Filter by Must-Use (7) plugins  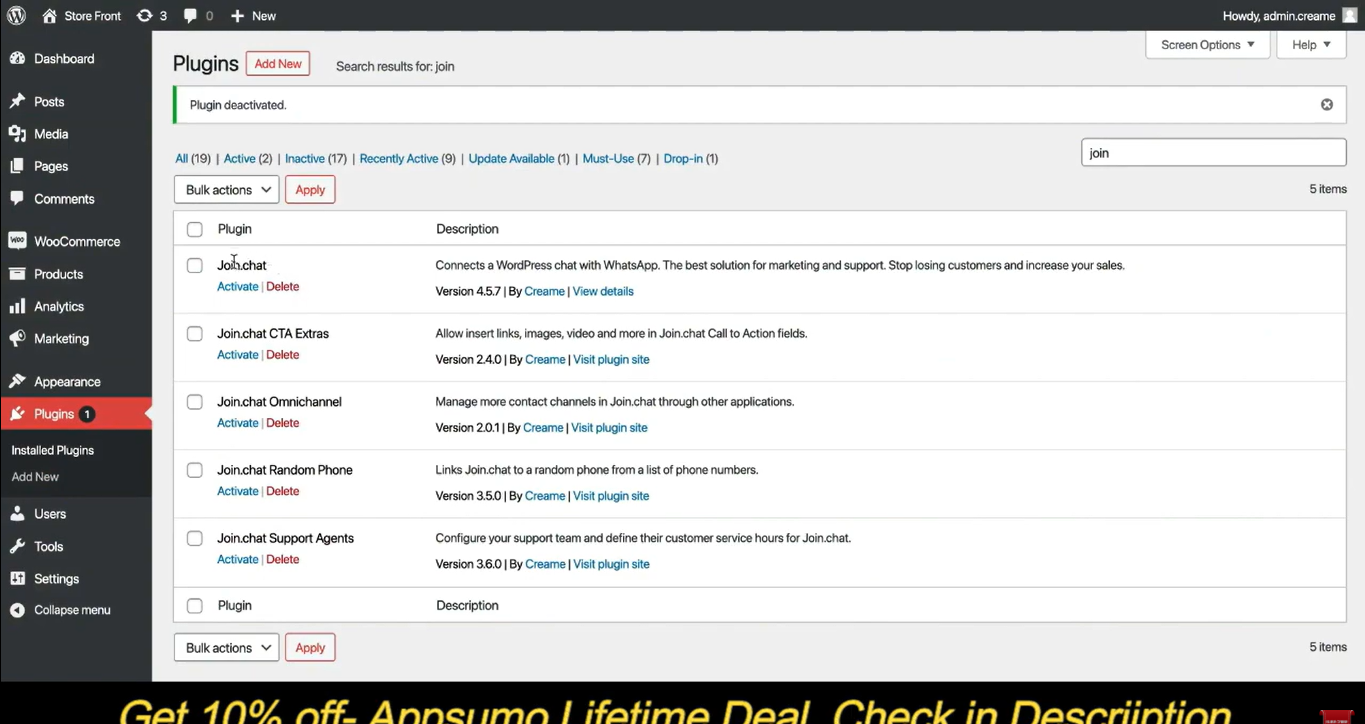coord(616,158)
